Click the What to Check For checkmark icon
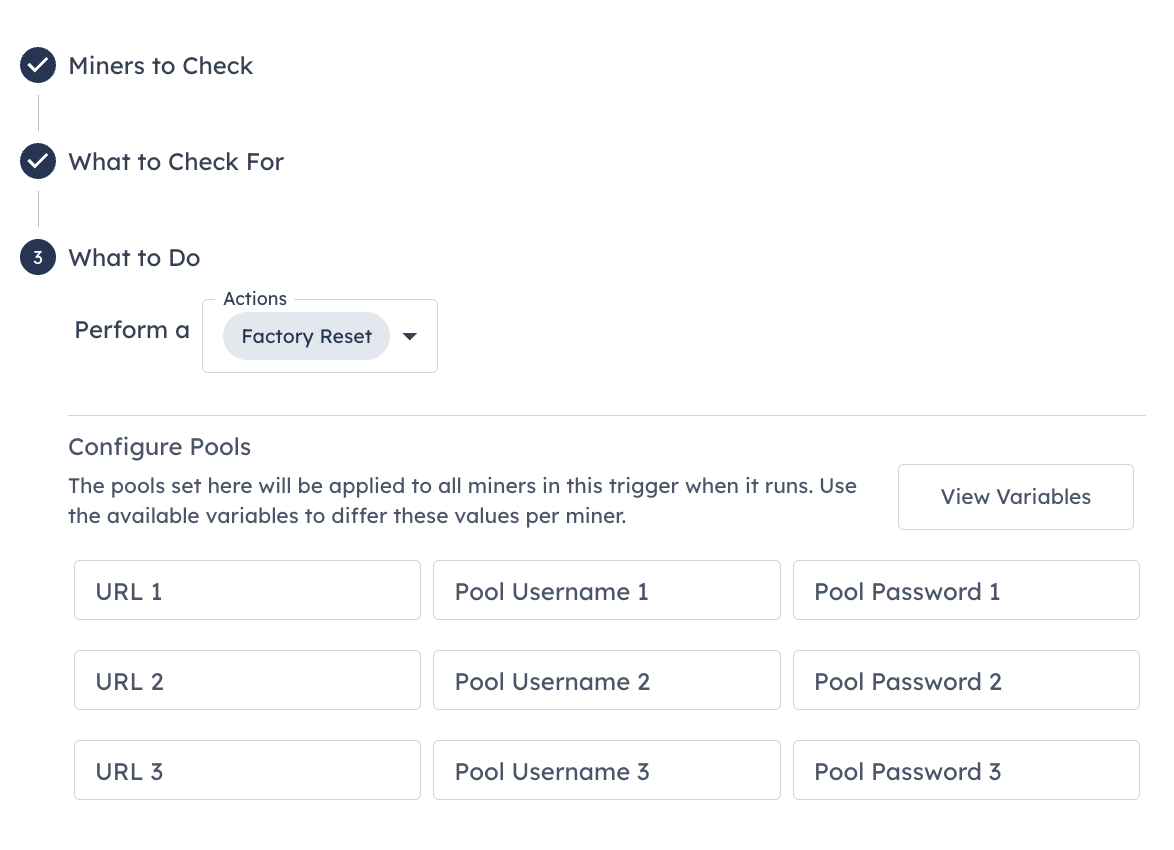 click(x=37, y=161)
